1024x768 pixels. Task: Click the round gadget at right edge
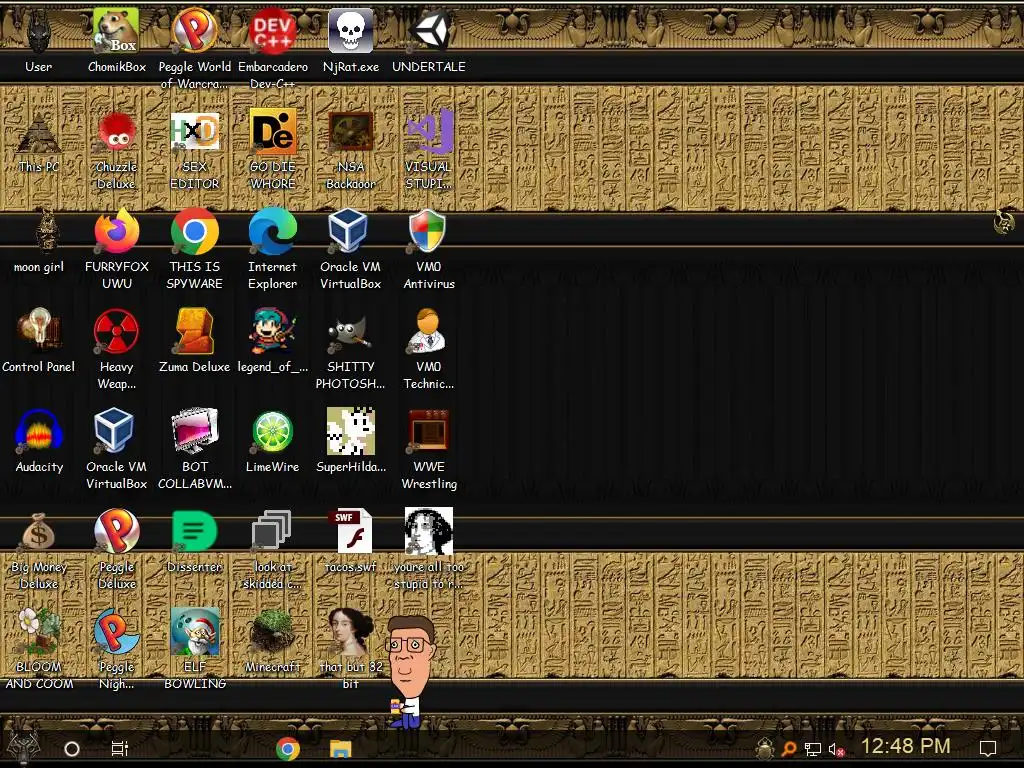1004,223
